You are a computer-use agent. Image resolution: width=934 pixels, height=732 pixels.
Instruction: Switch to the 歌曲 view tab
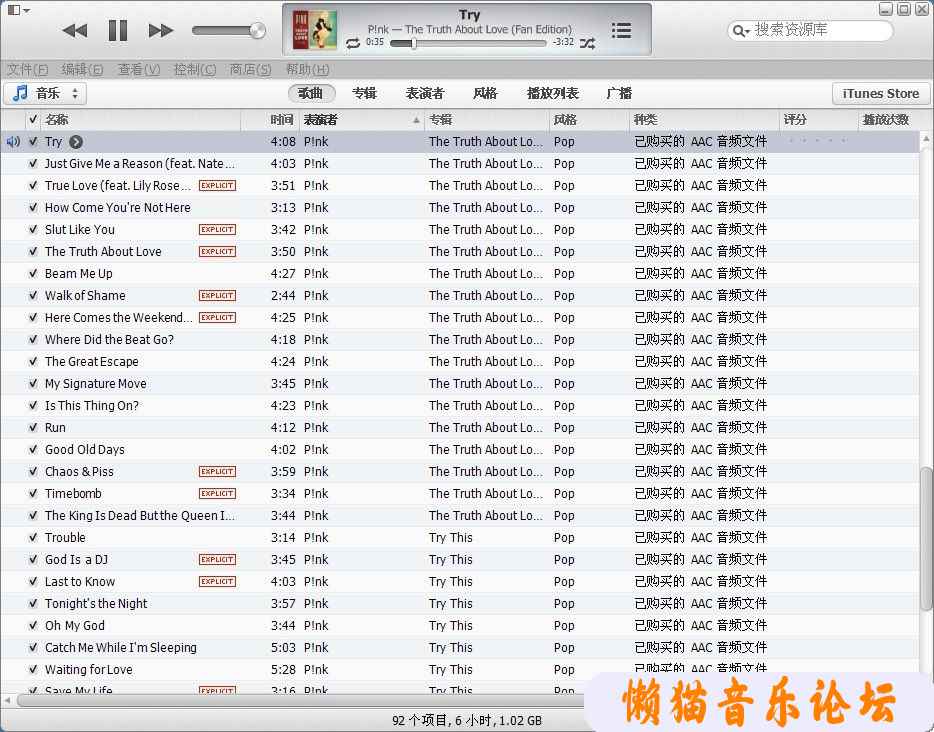(x=312, y=94)
